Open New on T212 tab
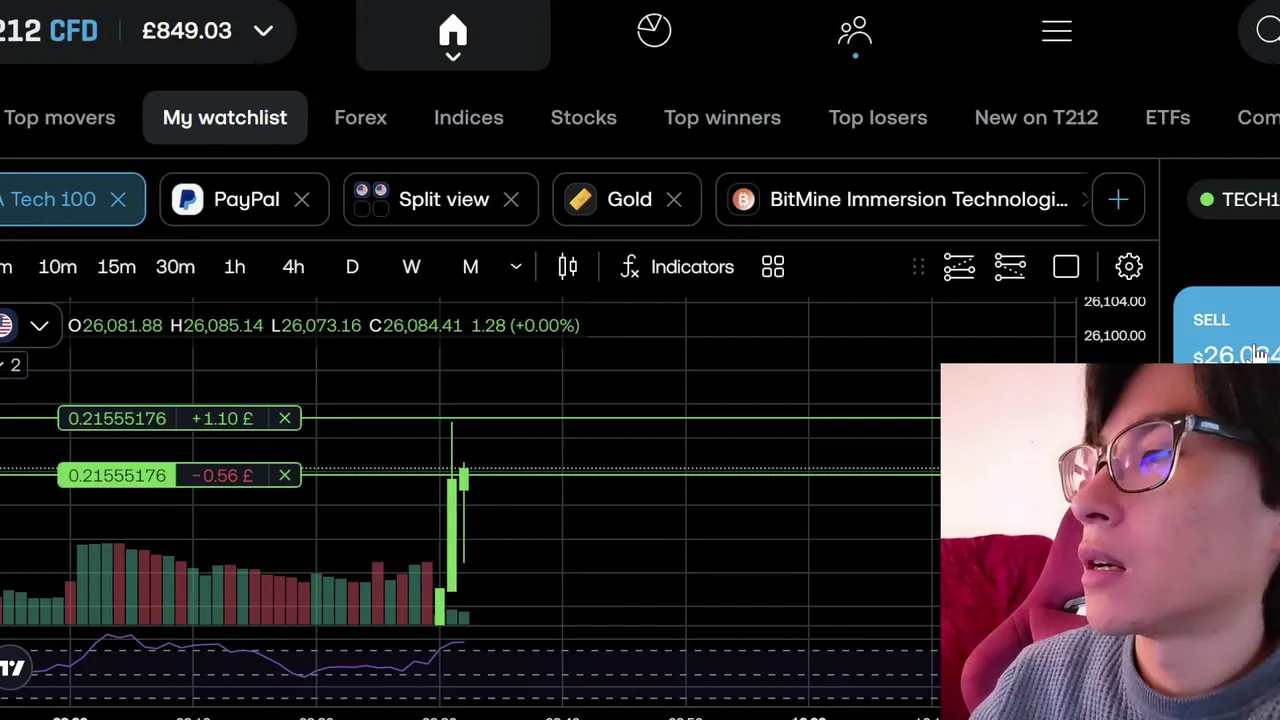 [x=1036, y=118]
